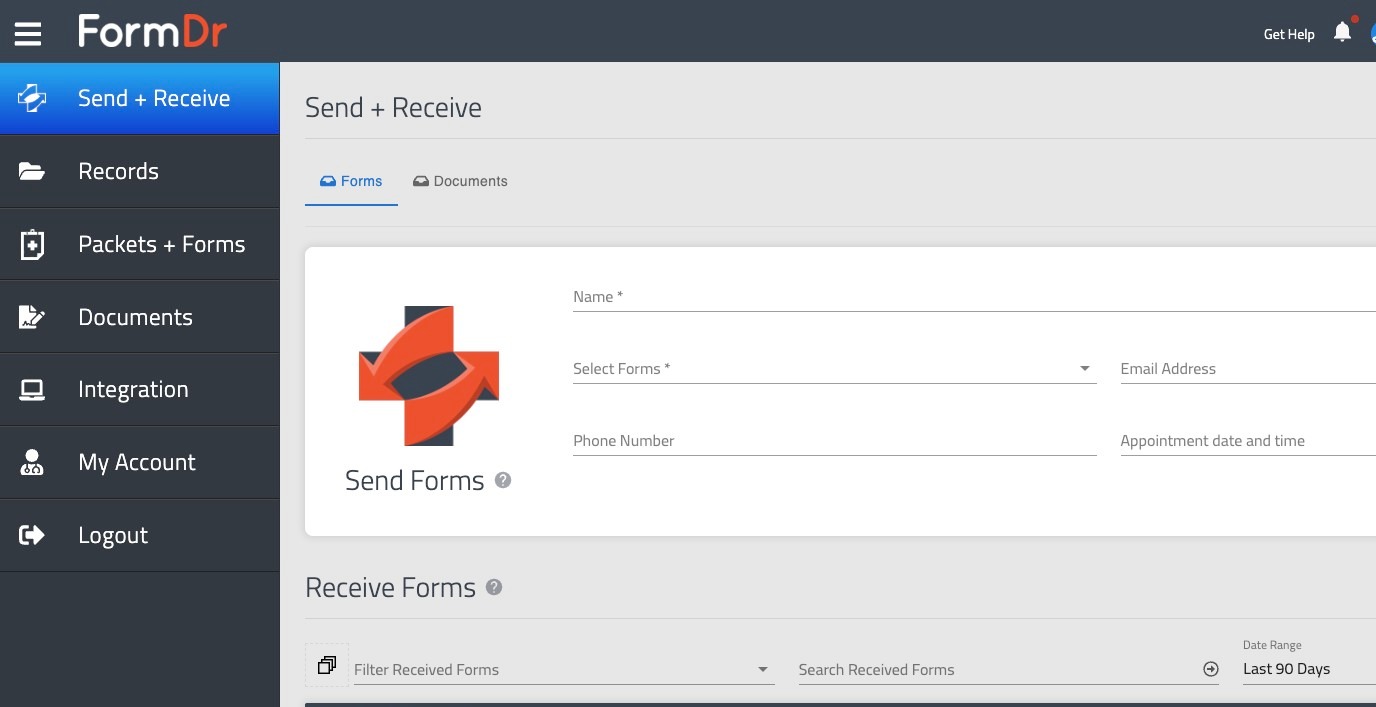Click the copy stack icon near filter
Screen dimensions: 1376x707
click(x=327, y=665)
